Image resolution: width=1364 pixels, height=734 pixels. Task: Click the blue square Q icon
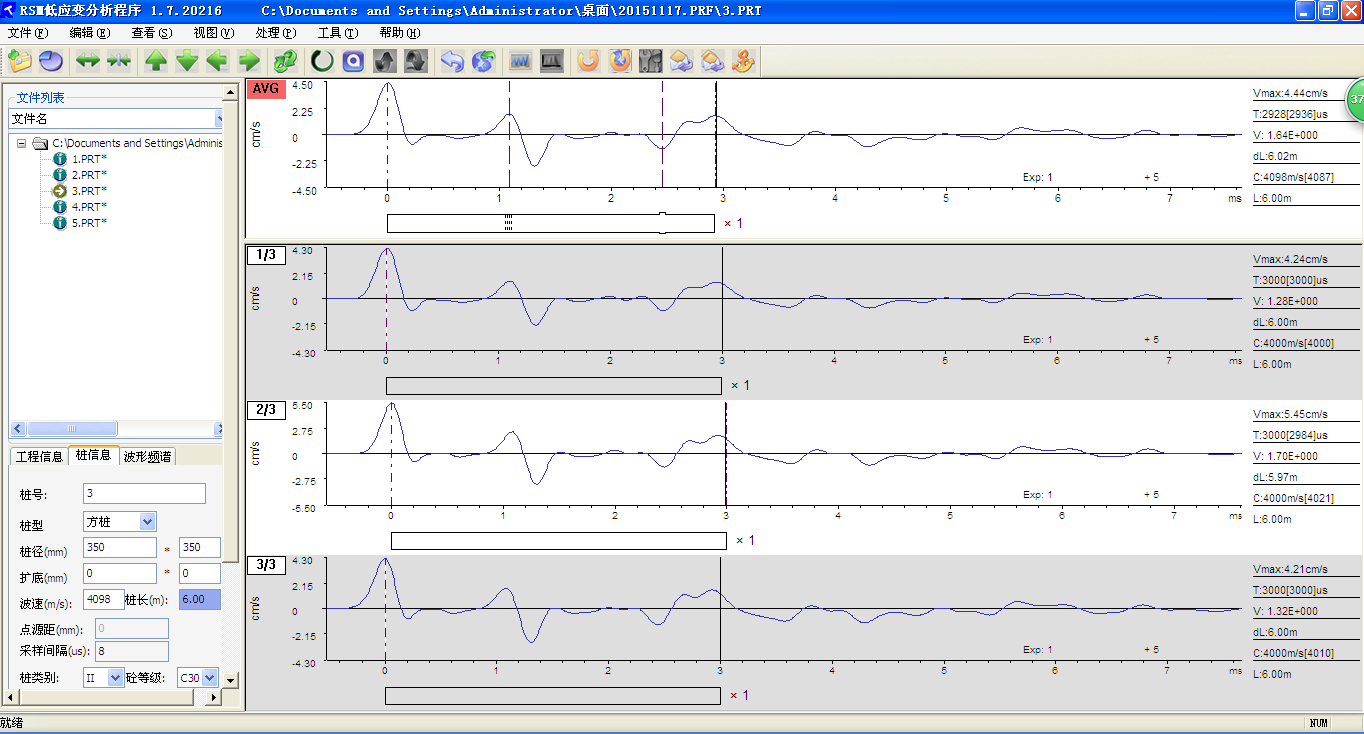[x=353, y=61]
